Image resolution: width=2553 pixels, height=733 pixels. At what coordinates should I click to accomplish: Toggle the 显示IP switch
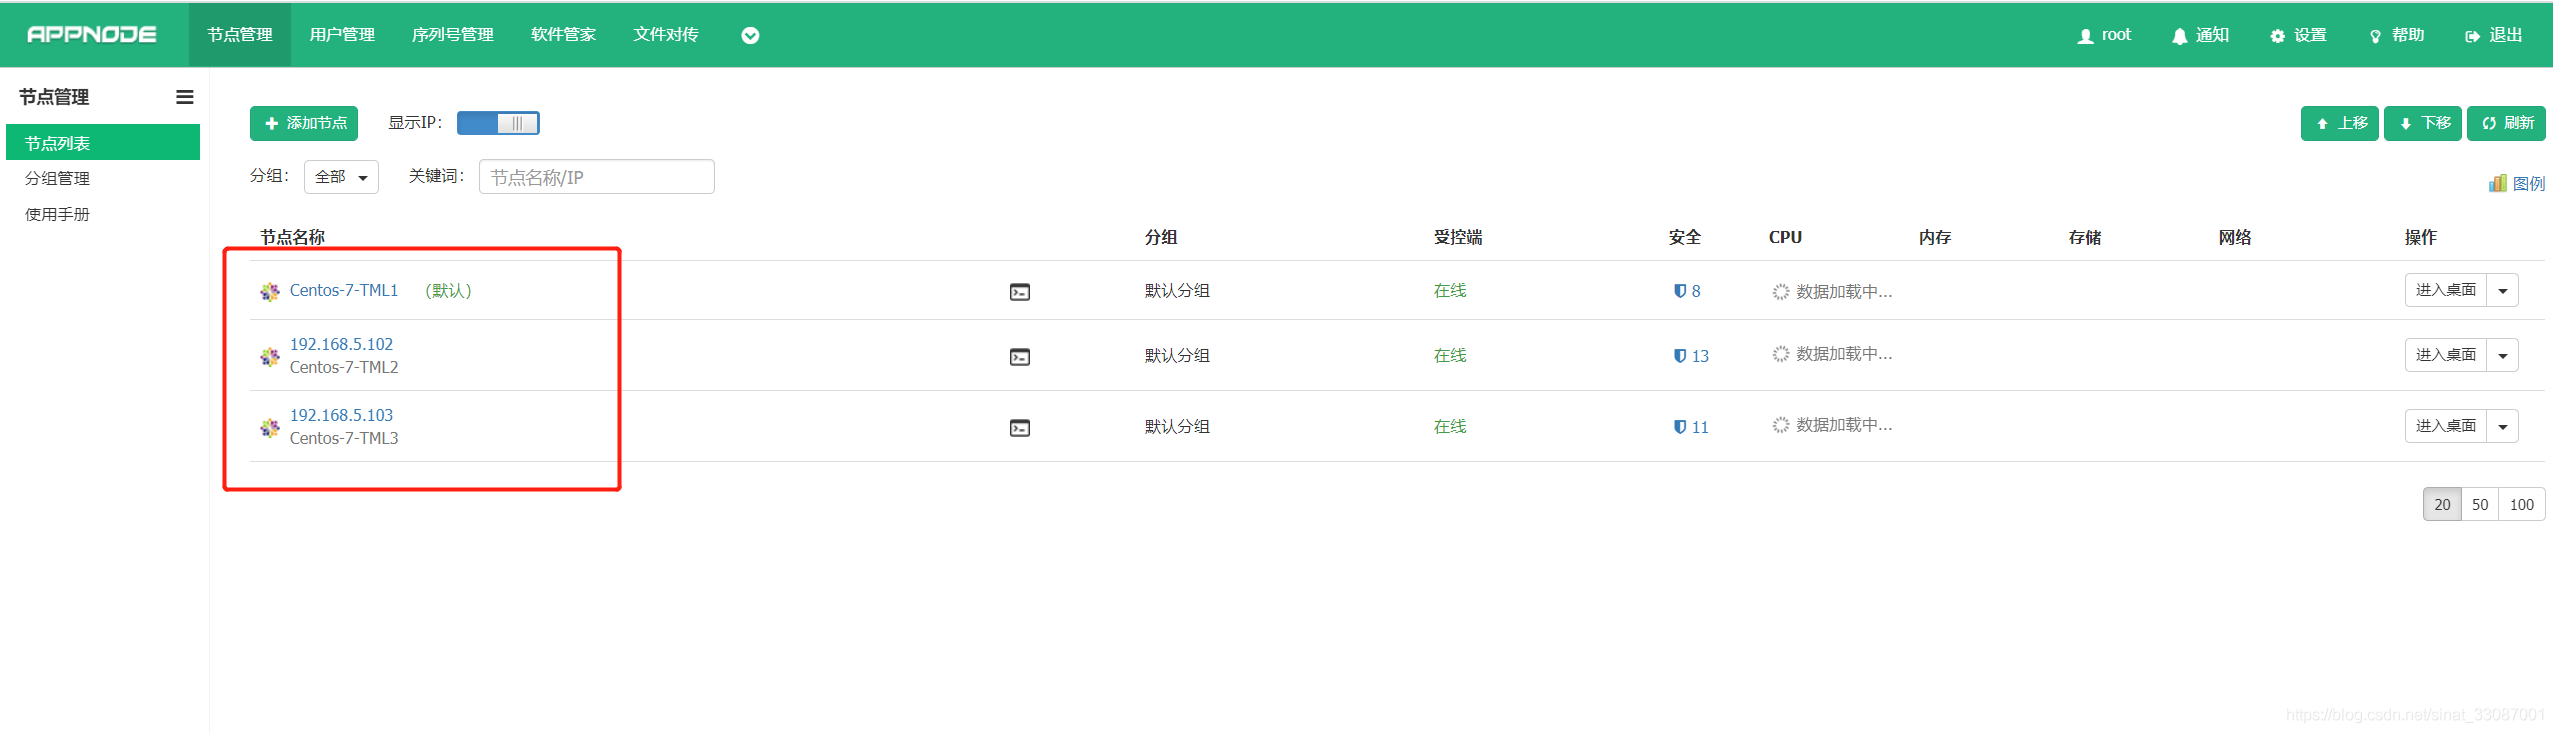click(x=498, y=123)
